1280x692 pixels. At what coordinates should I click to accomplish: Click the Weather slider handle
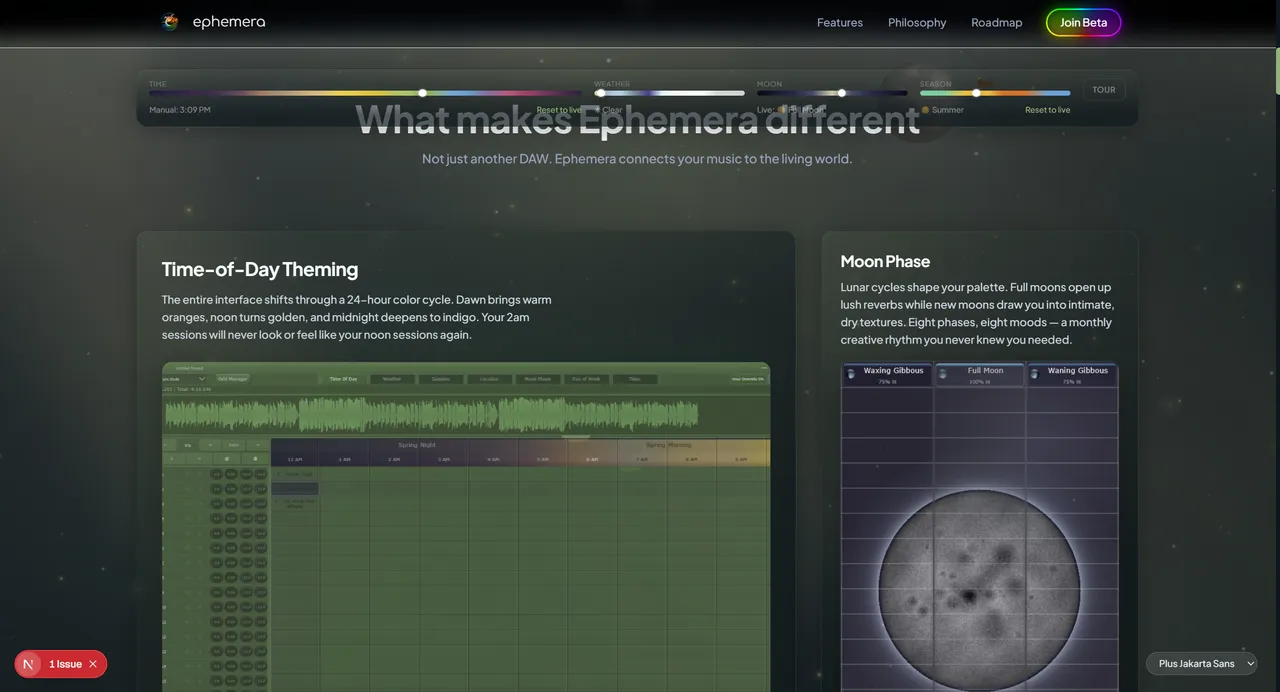click(600, 93)
